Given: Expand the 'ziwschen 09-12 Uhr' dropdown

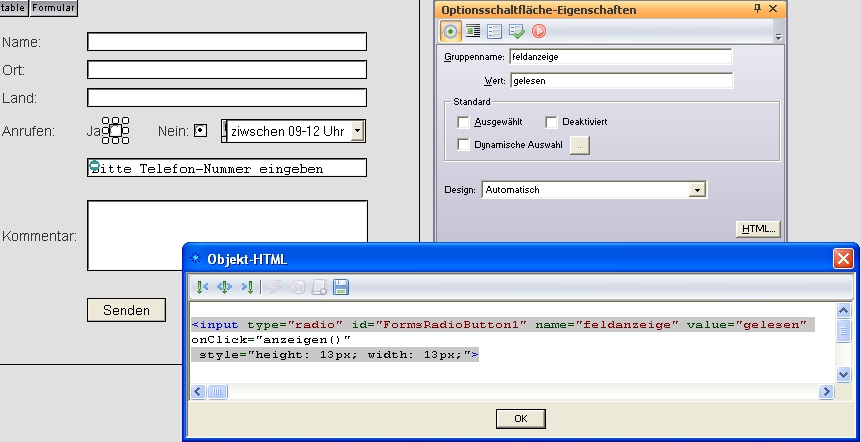Looking at the screenshot, I should pyautogui.click(x=357, y=131).
